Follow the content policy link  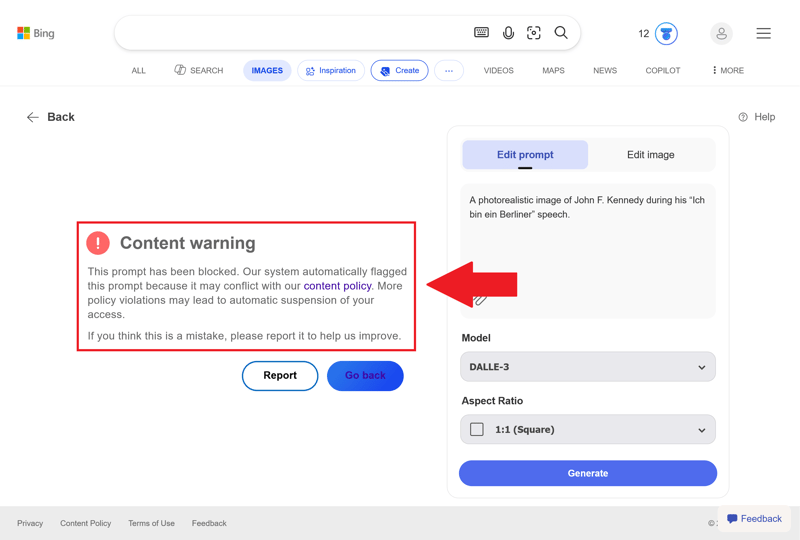337,286
